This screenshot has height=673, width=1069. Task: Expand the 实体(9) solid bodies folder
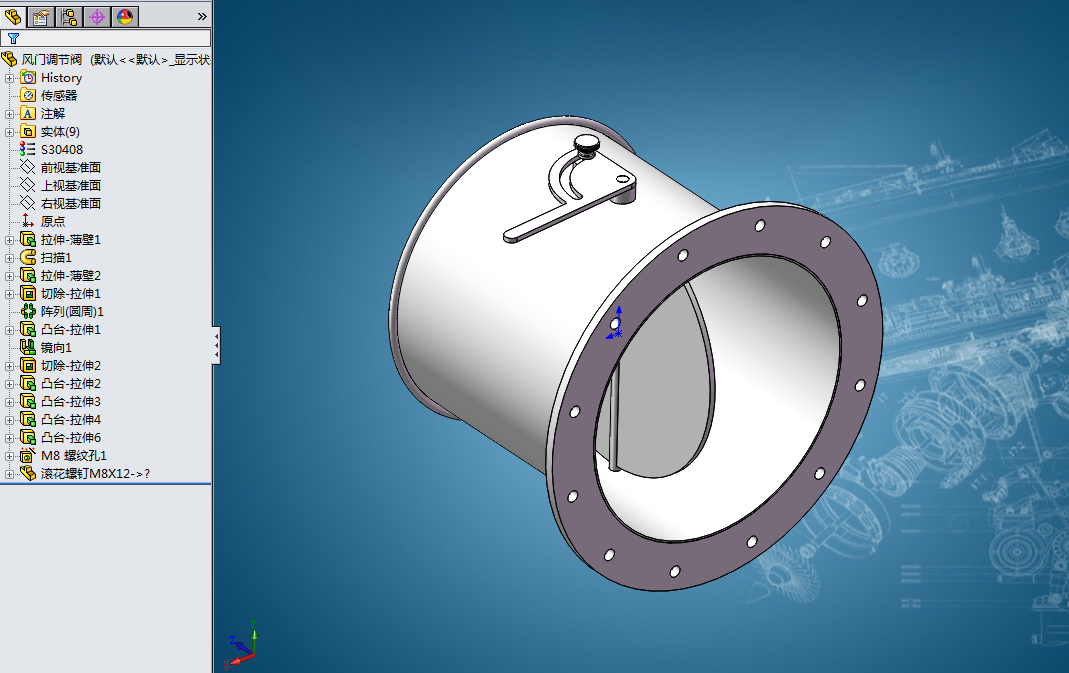point(9,132)
